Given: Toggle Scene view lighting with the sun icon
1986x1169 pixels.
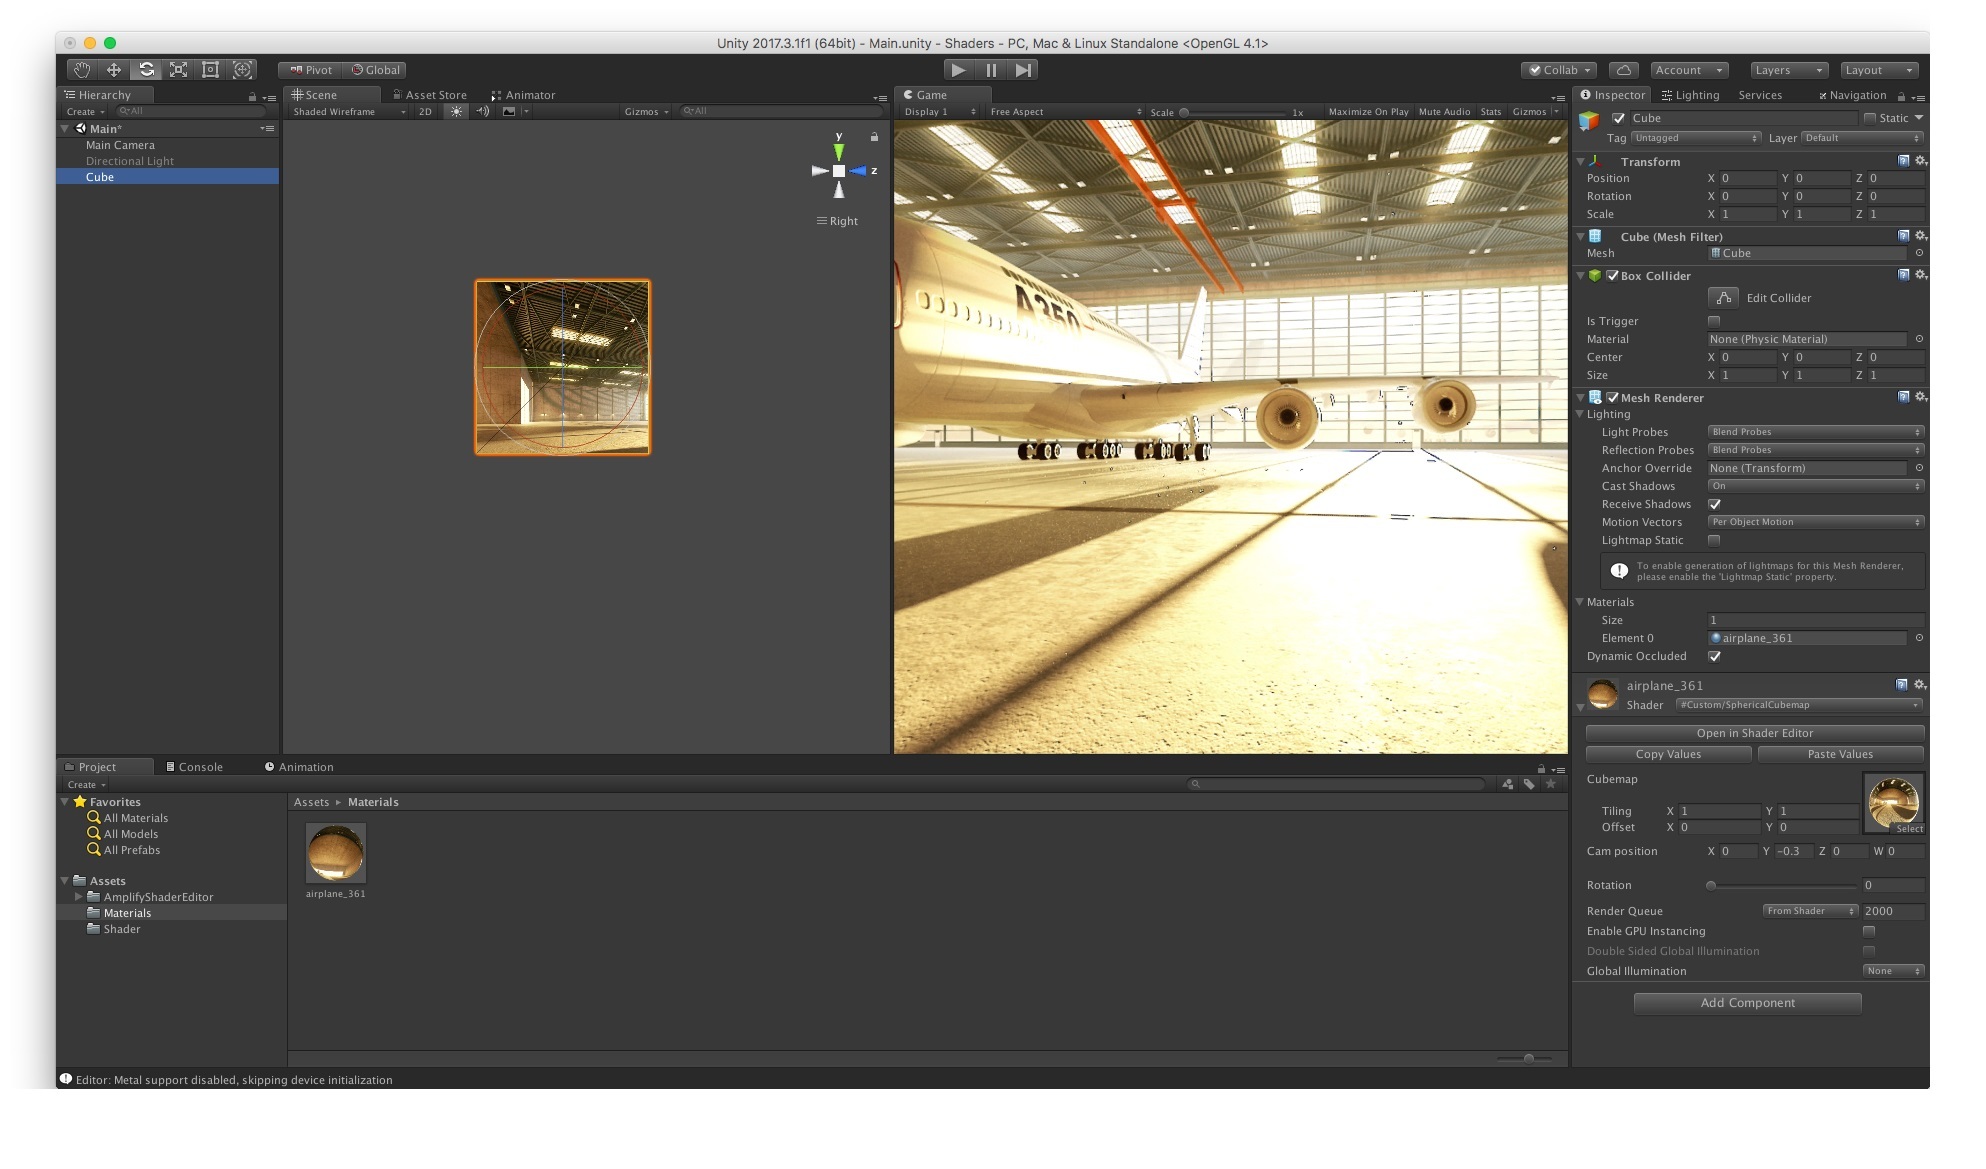Looking at the screenshot, I should [x=456, y=111].
